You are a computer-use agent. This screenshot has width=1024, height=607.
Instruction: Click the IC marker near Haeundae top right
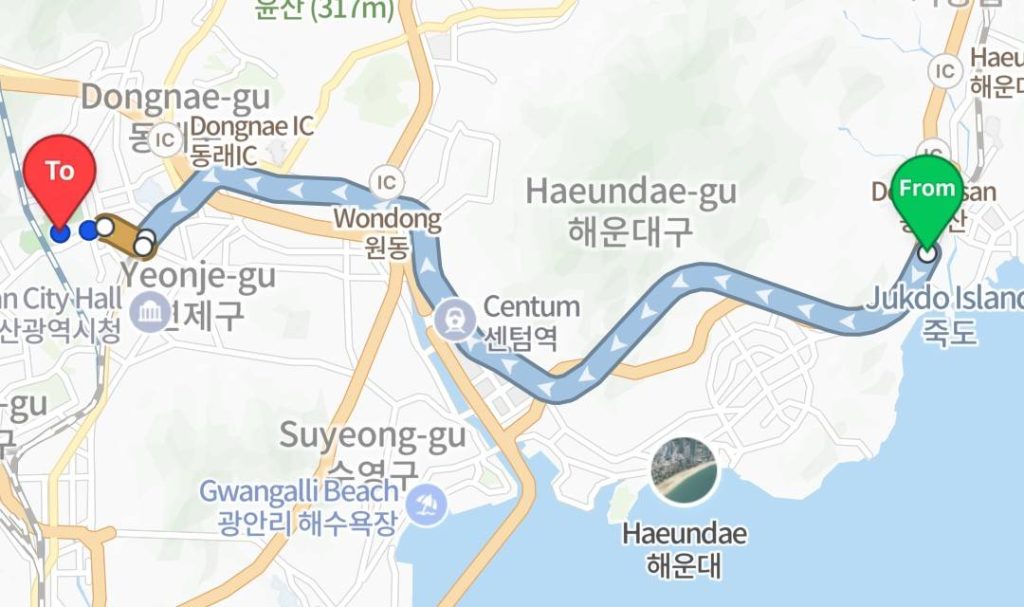coord(945,71)
